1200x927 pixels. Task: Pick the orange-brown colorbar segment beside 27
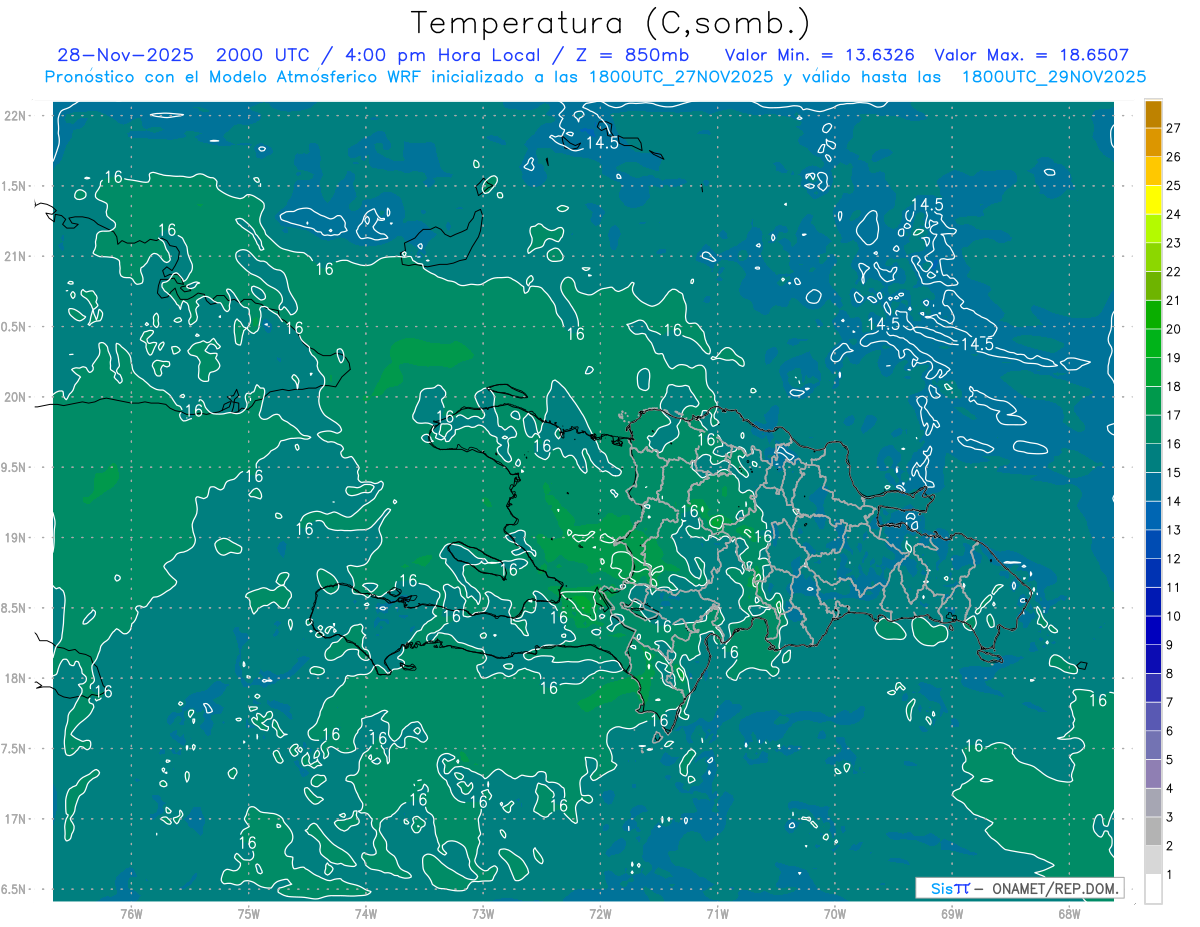1153,114
